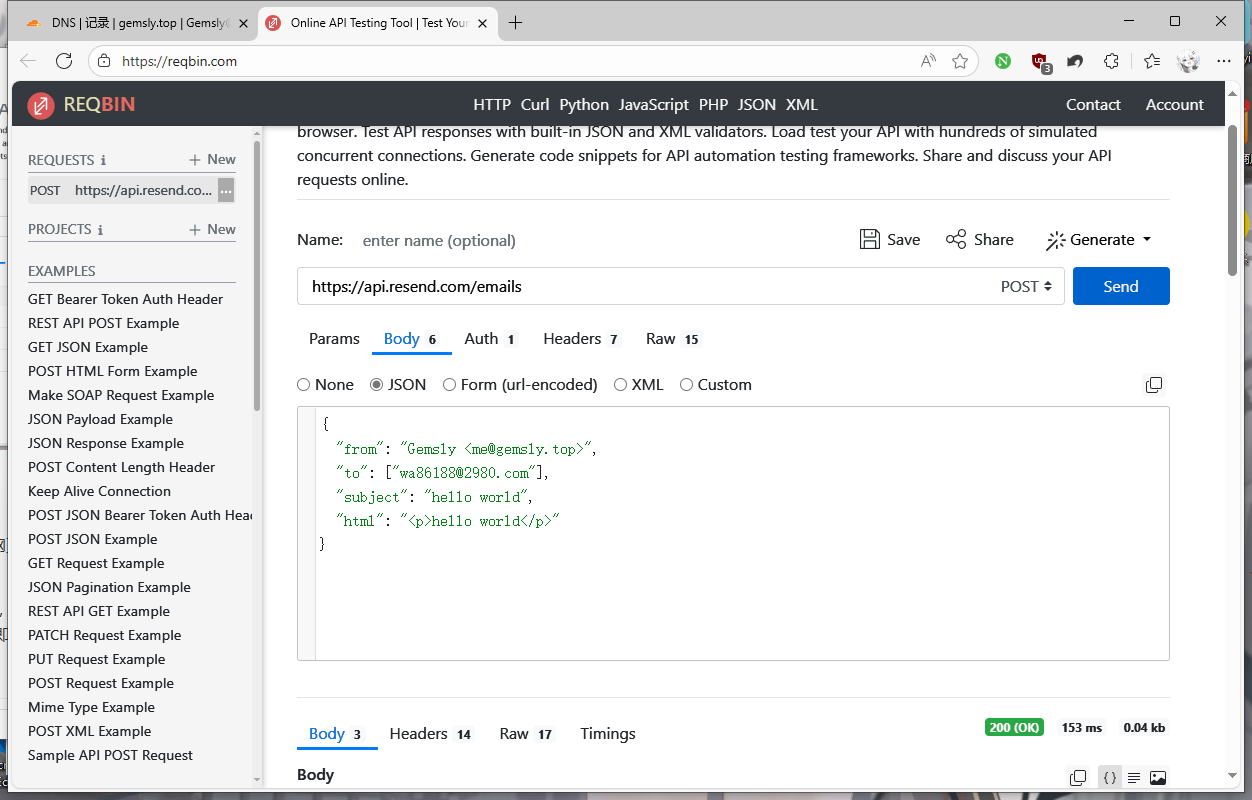Copy the request body with copy icon
This screenshot has width=1252, height=800.
[1153, 385]
